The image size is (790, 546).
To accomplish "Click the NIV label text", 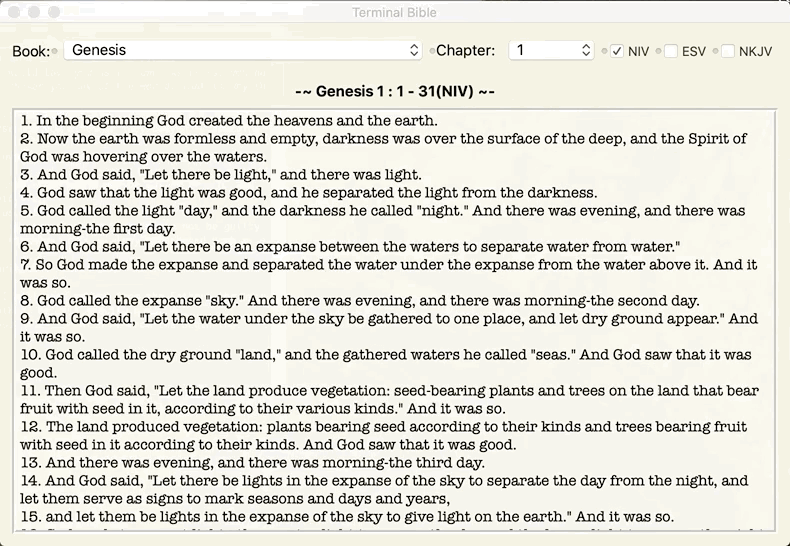I will tap(638, 51).
